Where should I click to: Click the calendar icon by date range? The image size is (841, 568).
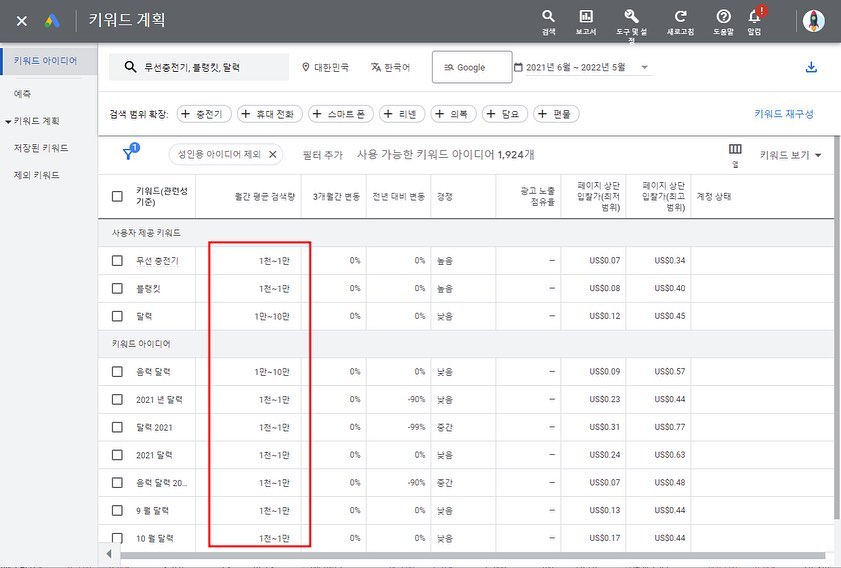tap(518, 67)
